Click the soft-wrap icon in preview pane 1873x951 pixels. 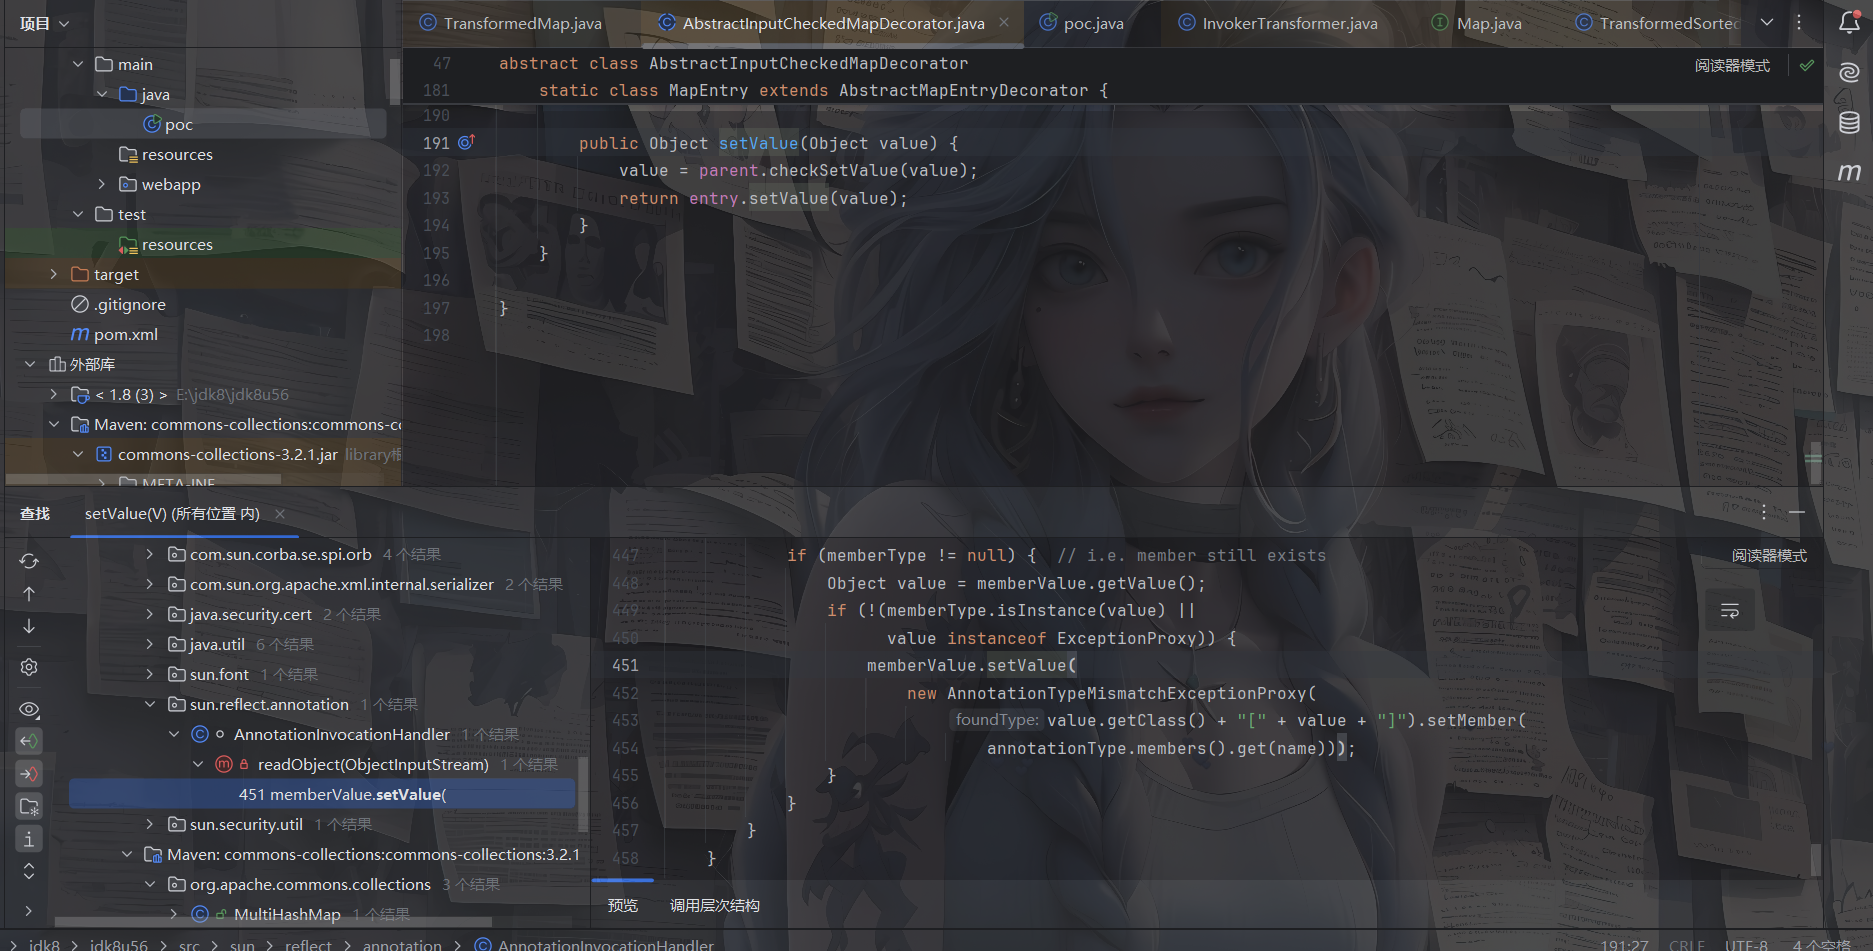point(1729,611)
